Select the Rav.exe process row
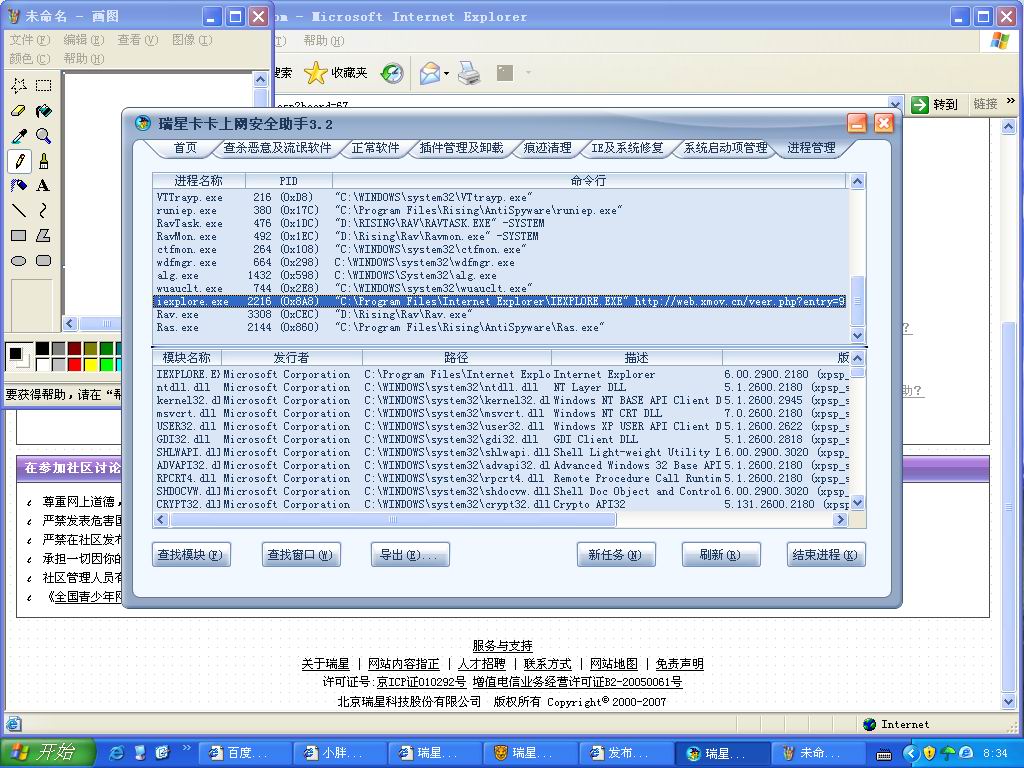This screenshot has width=1024, height=768. coord(500,315)
